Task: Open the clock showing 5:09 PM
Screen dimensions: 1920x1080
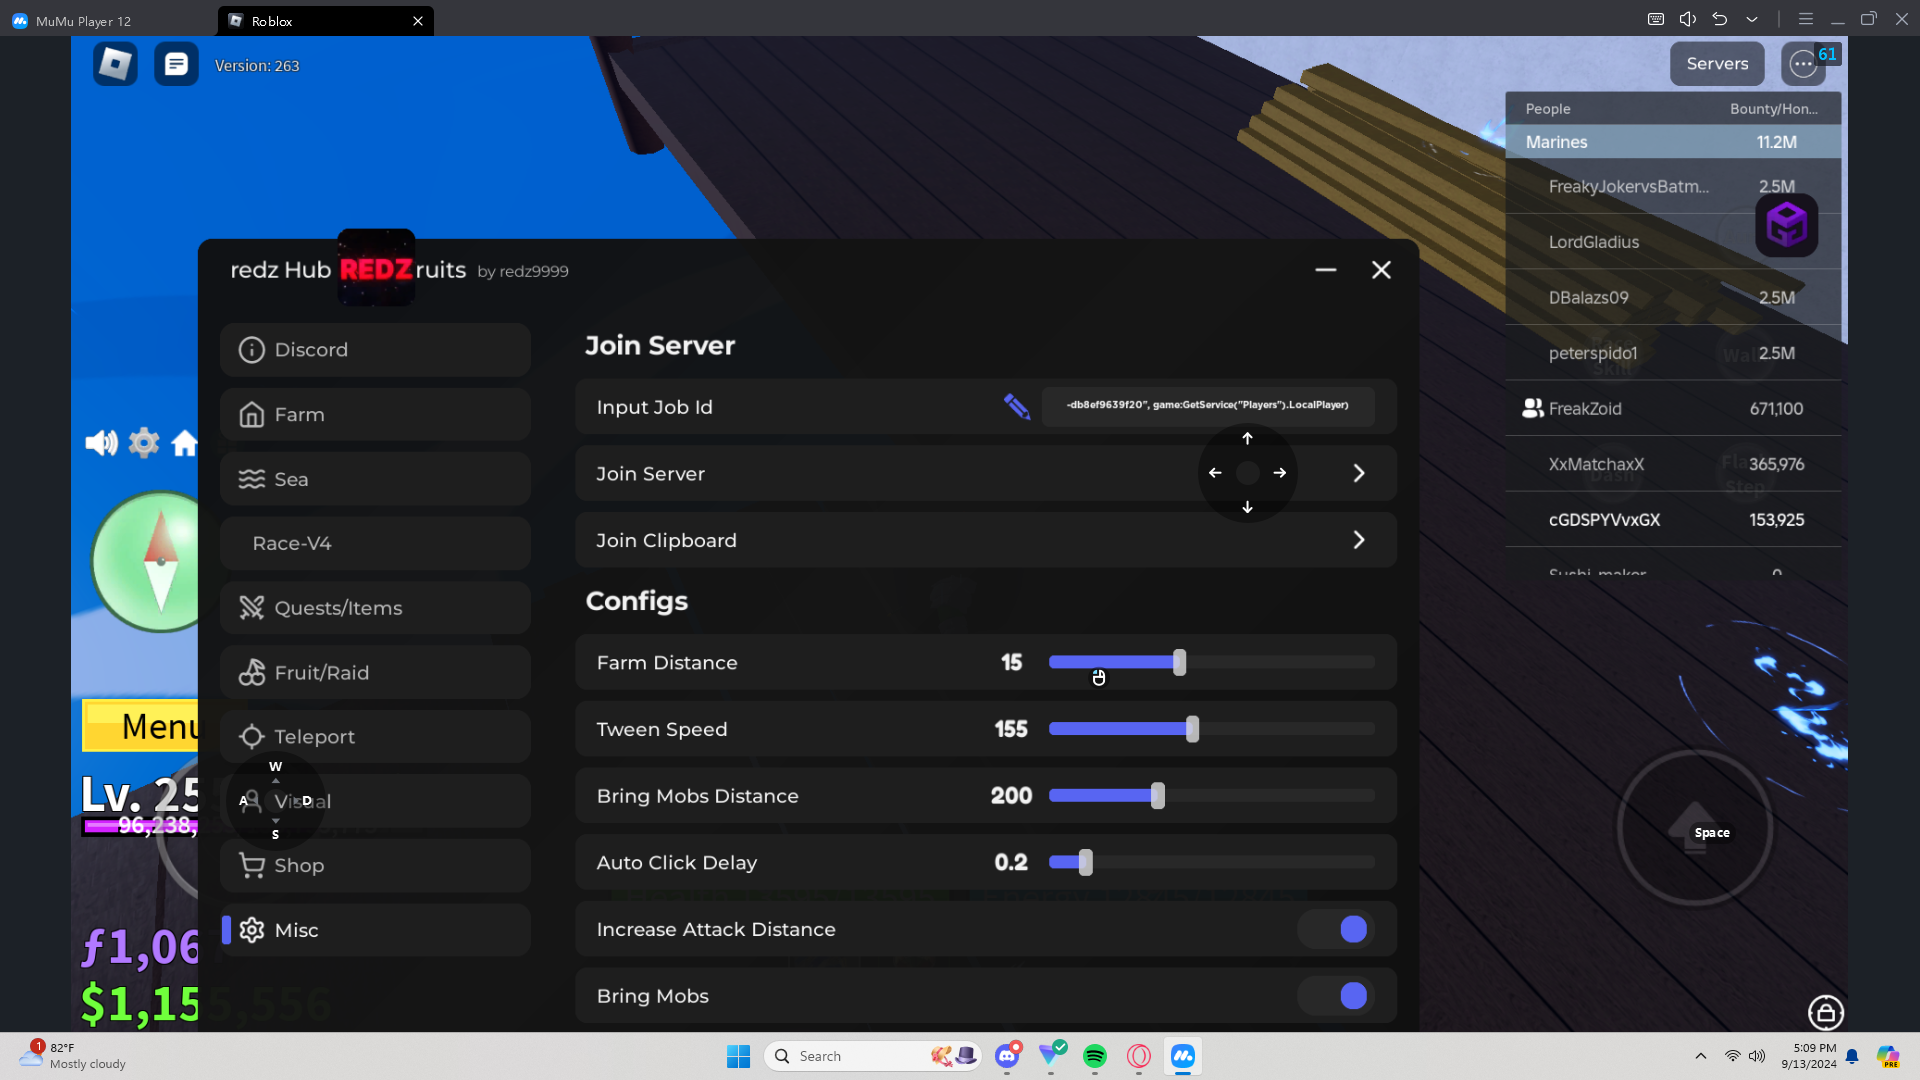Action: (x=1809, y=1056)
